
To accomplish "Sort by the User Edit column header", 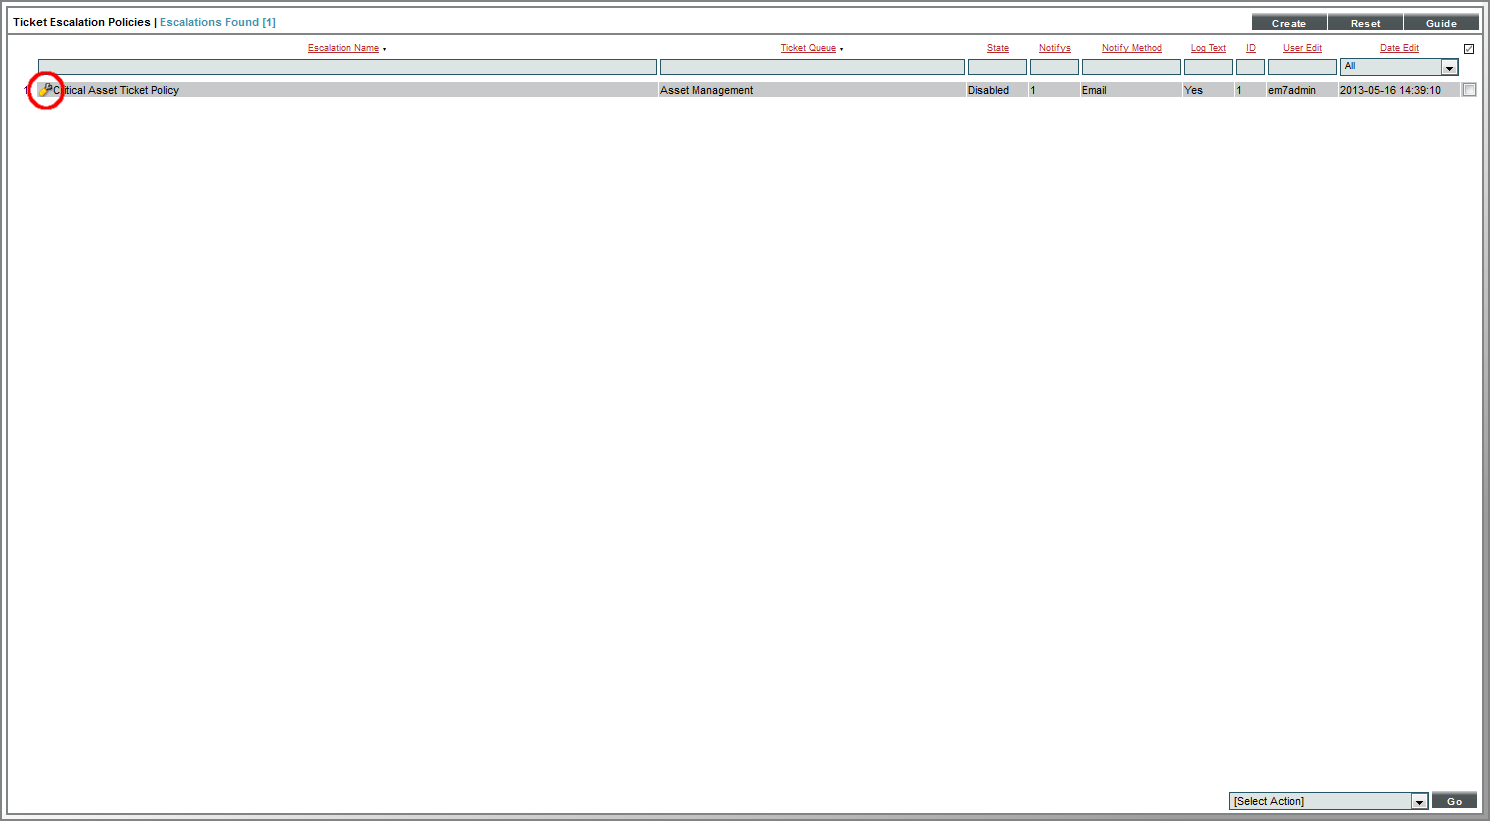I will click(x=1302, y=48).
